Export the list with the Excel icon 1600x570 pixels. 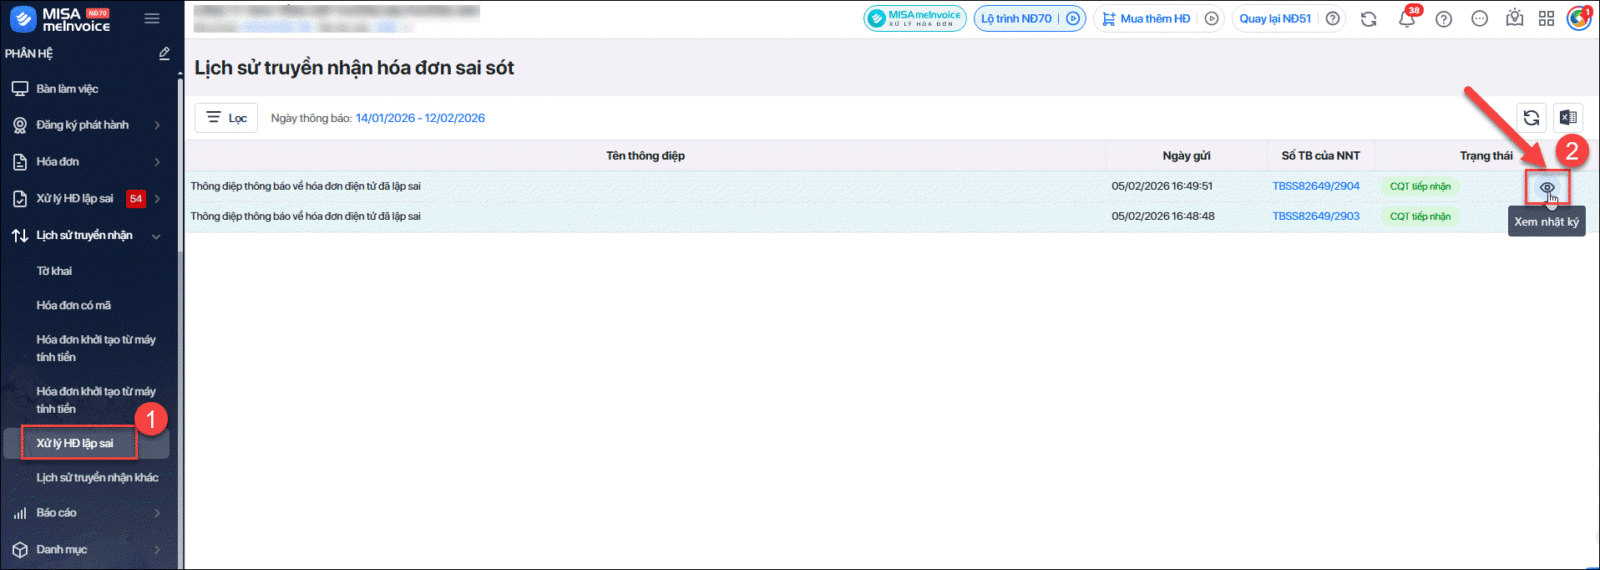pos(1568,118)
